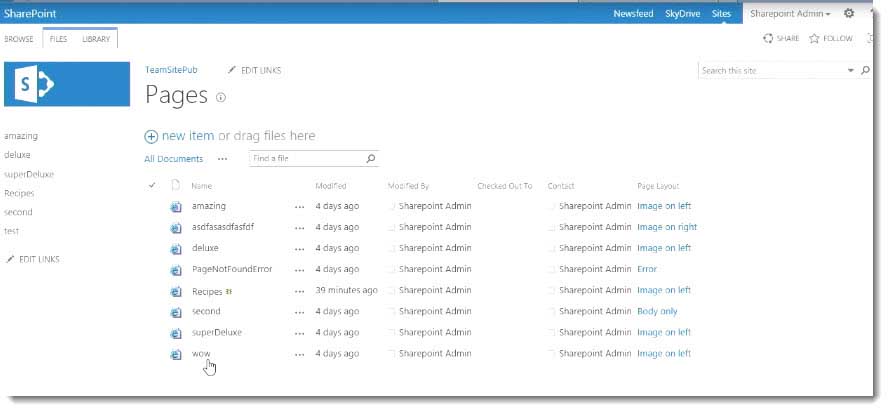Click the file icon of amazing page
Image resolution: width=888 pixels, height=411 pixels.
tap(176, 207)
